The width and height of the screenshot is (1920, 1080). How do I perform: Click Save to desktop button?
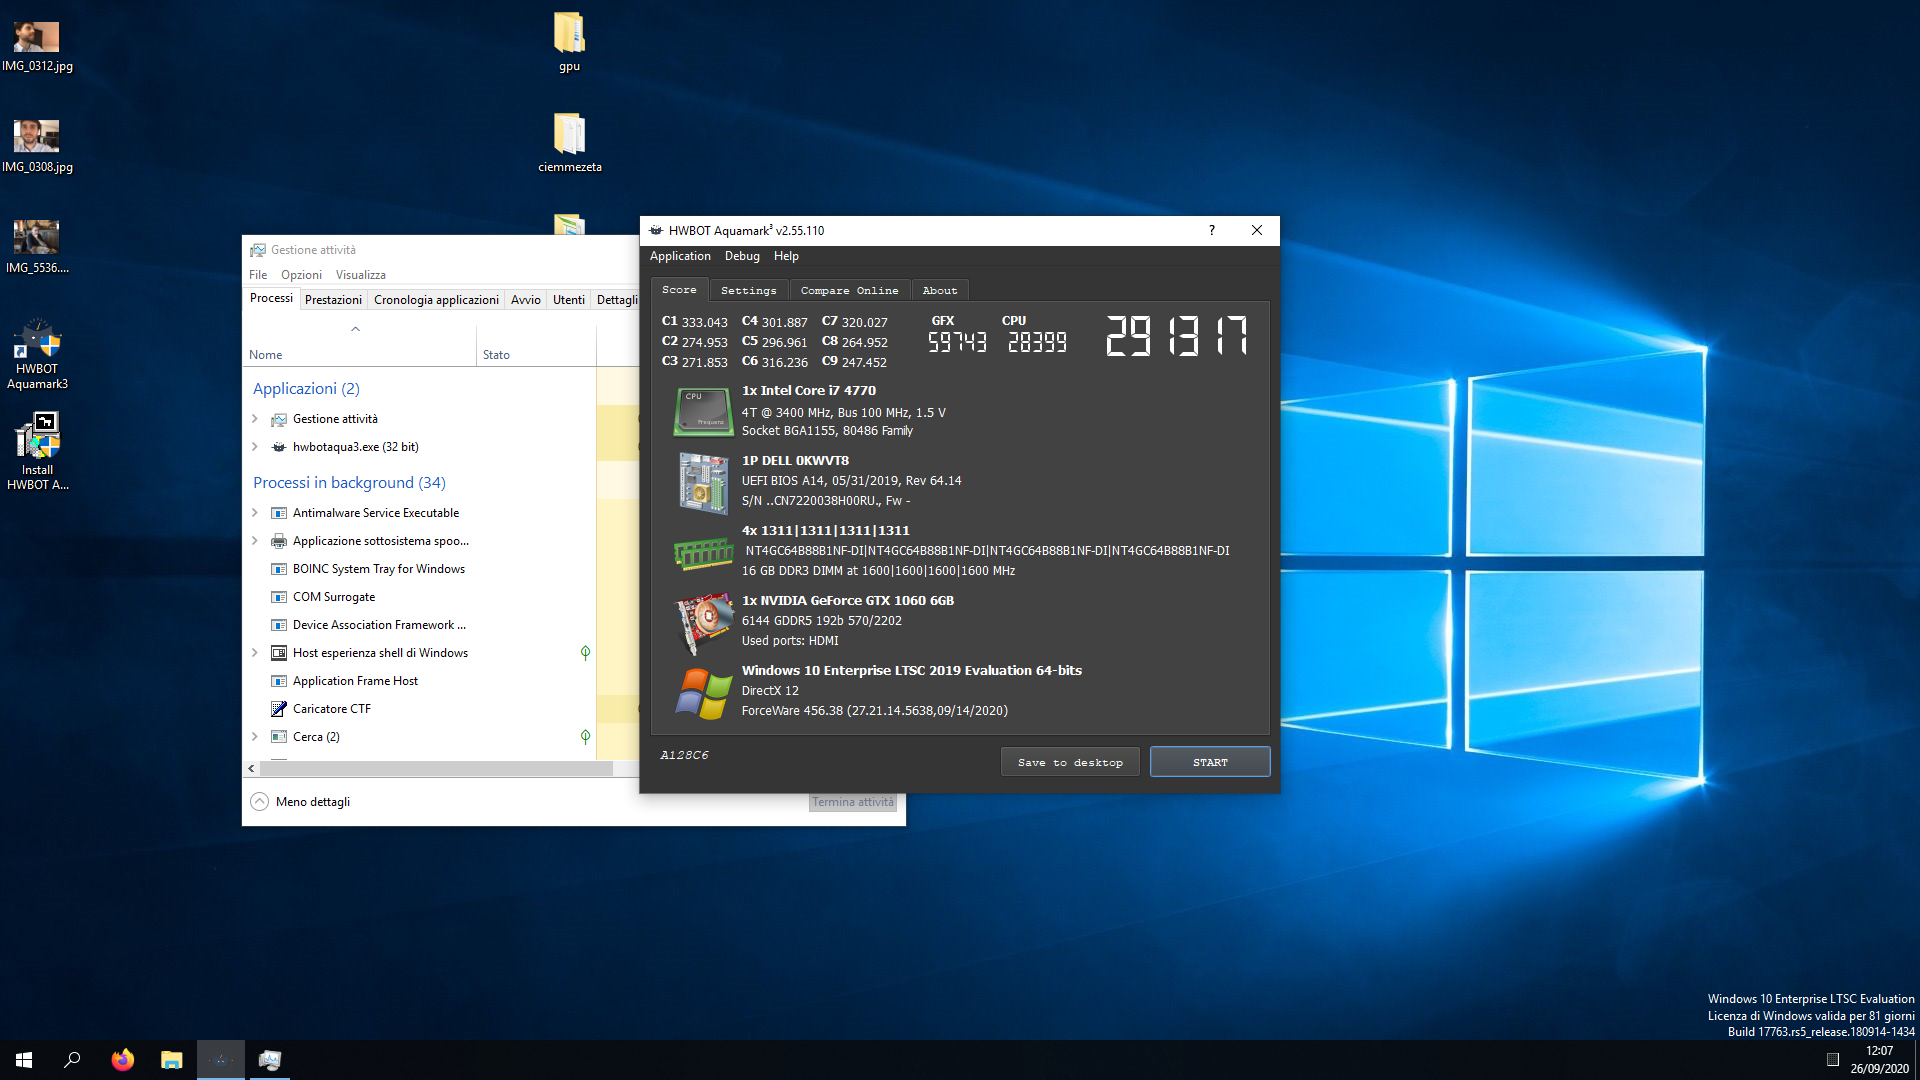point(1070,762)
